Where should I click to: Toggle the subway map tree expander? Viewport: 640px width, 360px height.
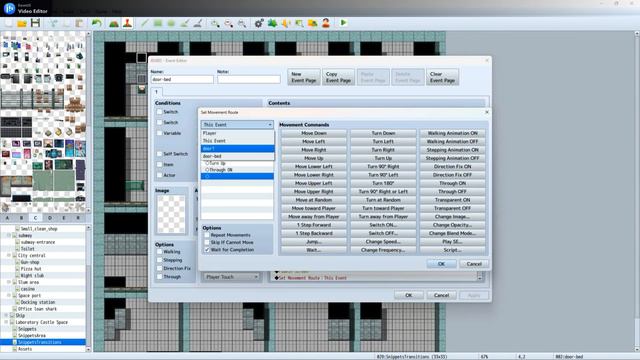(x=9, y=236)
